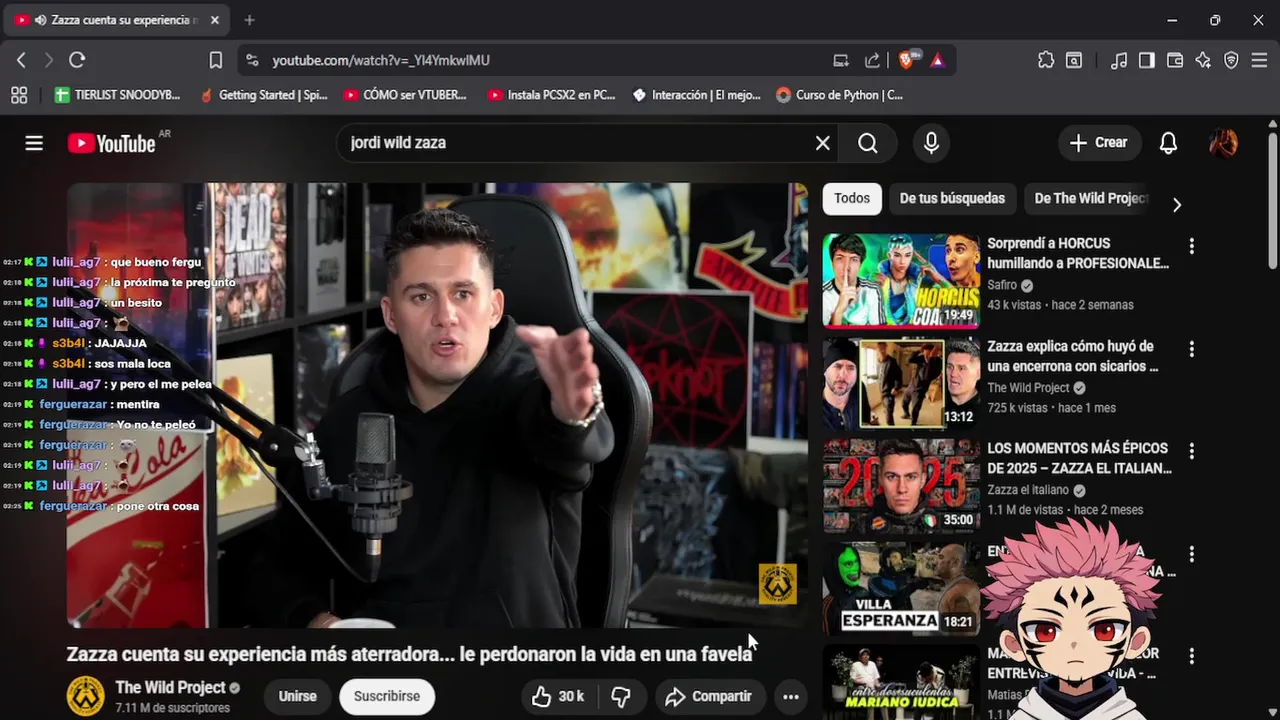The width and height of the screenshot is (1280, 720).
Task: Dislike the video with thumbs down
Action: coord(621,696)
